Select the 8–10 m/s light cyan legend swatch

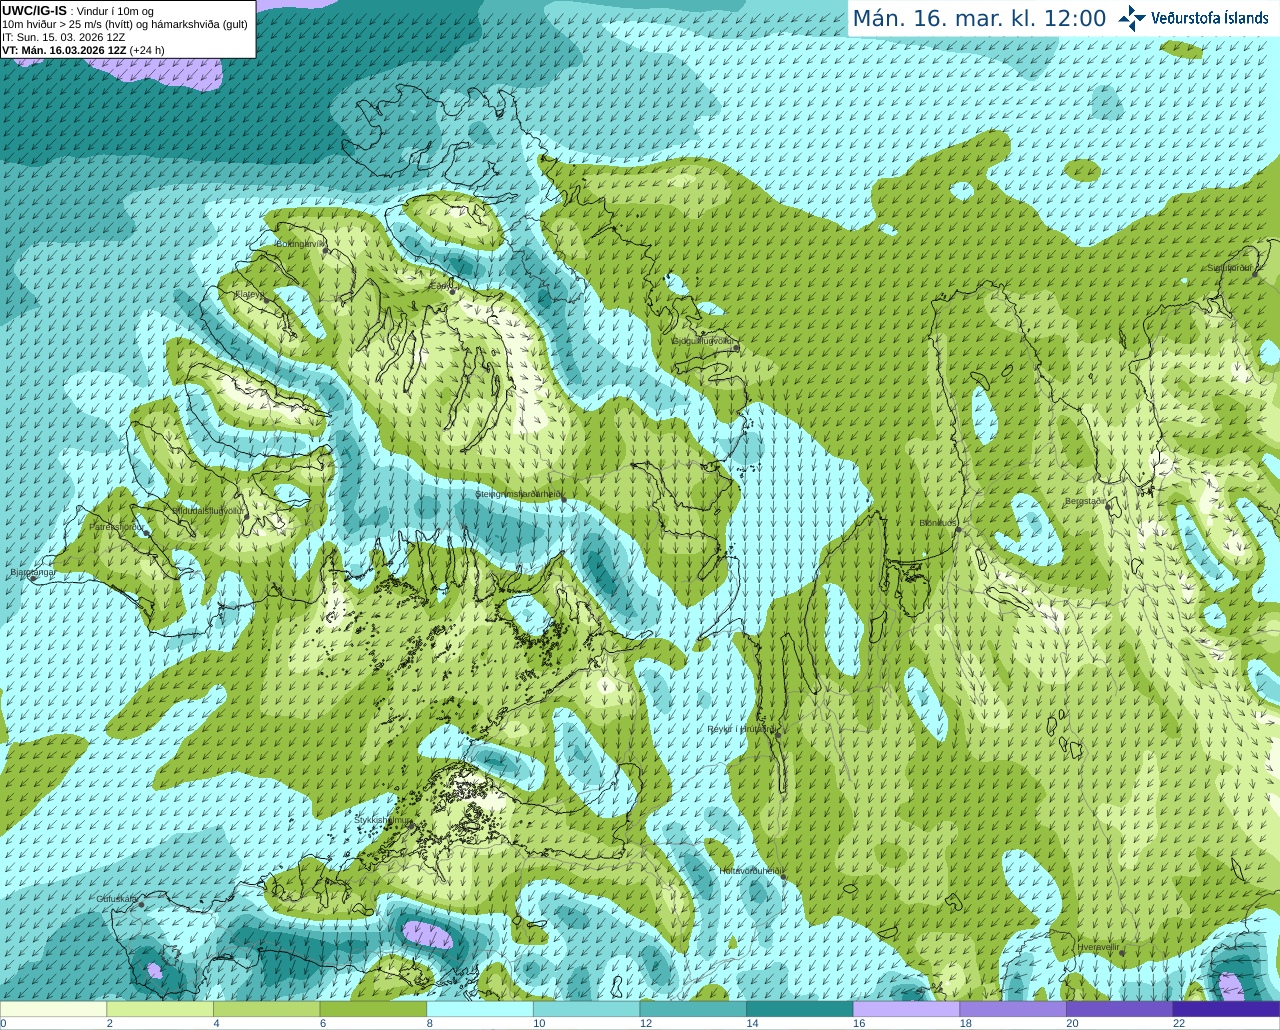coord(479,1009)
